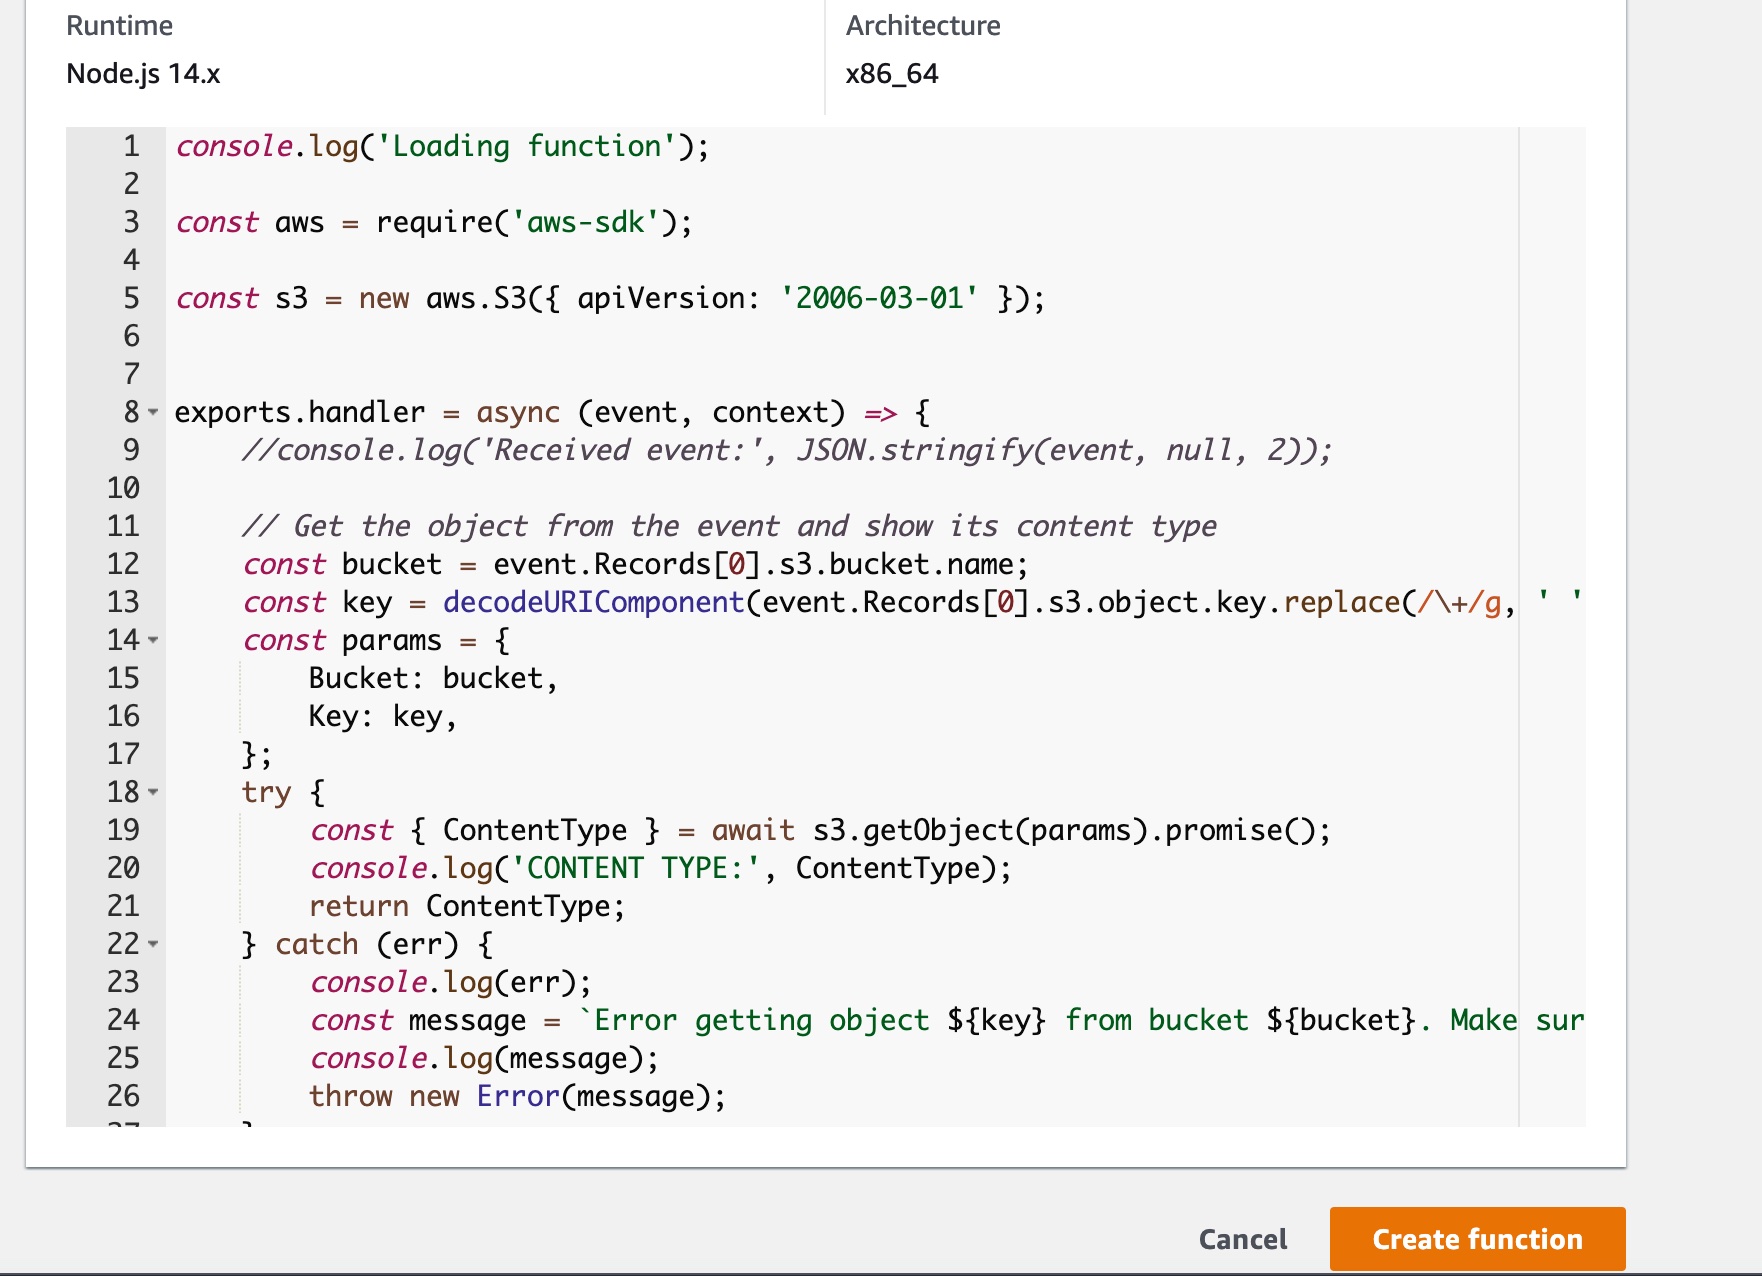Place cursor in 'Loading function' string
The image size is (1762, 1276).
coord(526,146)
